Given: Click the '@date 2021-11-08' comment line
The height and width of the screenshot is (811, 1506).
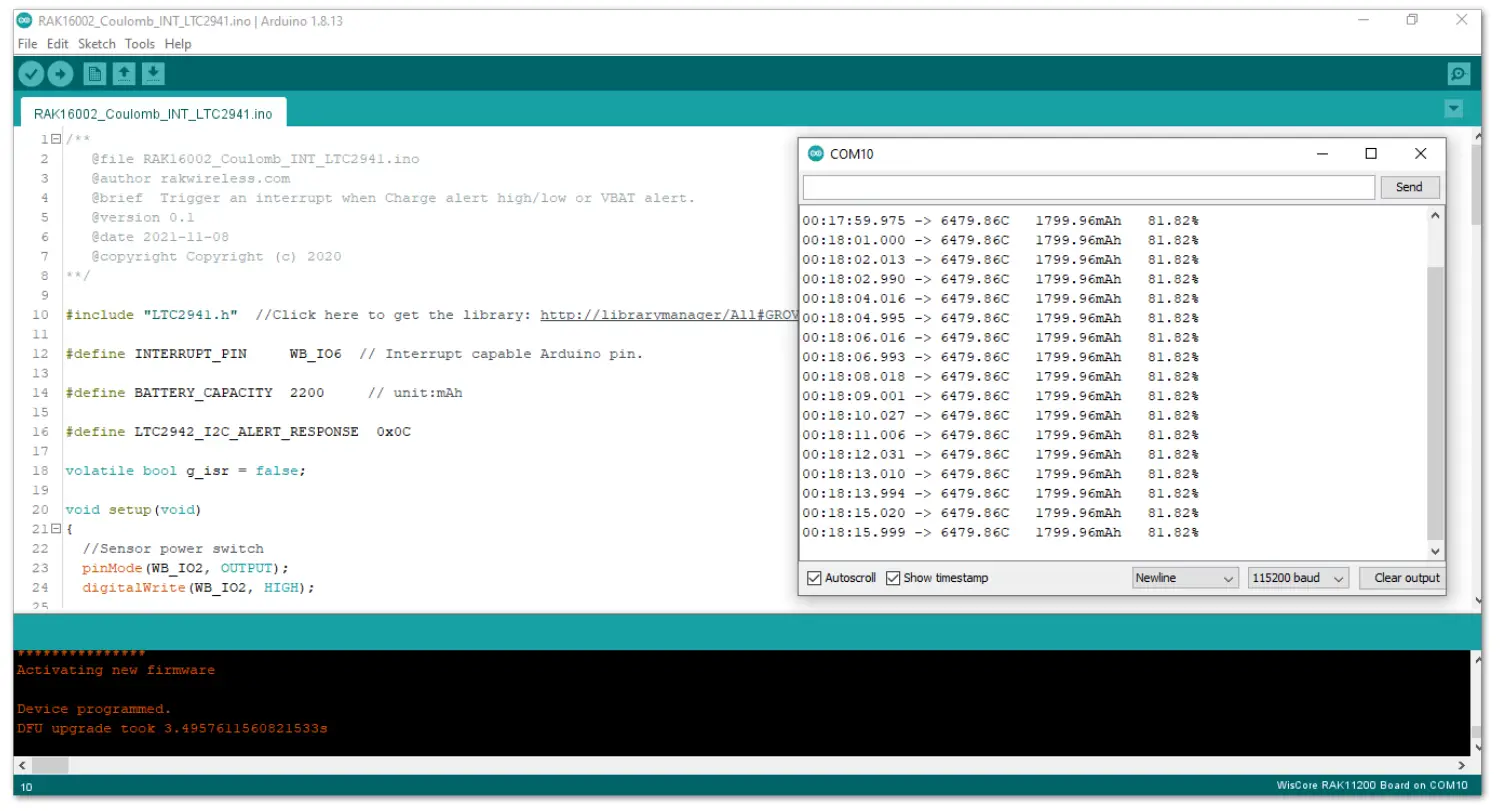Looking at the screenshot, I should coord(160,237).
